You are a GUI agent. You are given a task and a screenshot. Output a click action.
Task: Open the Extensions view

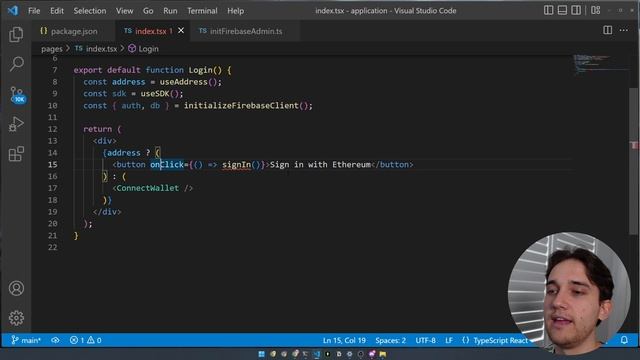pyautogui.click(x=16, y=154)
